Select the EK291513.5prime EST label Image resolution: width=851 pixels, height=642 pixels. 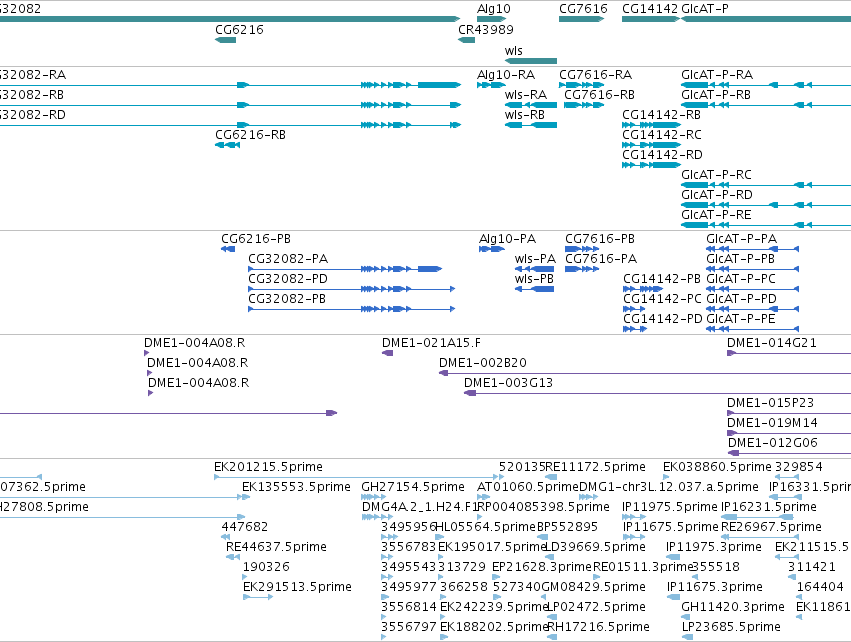[x=297, y=587]
